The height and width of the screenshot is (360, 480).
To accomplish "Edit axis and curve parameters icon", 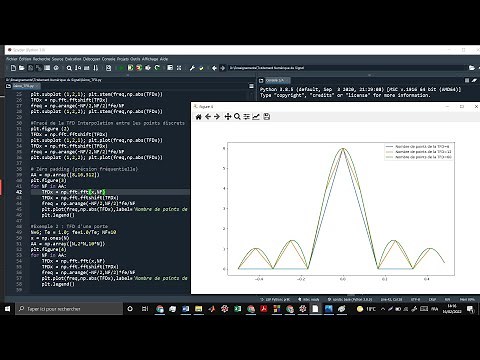I will click(256, 117).
